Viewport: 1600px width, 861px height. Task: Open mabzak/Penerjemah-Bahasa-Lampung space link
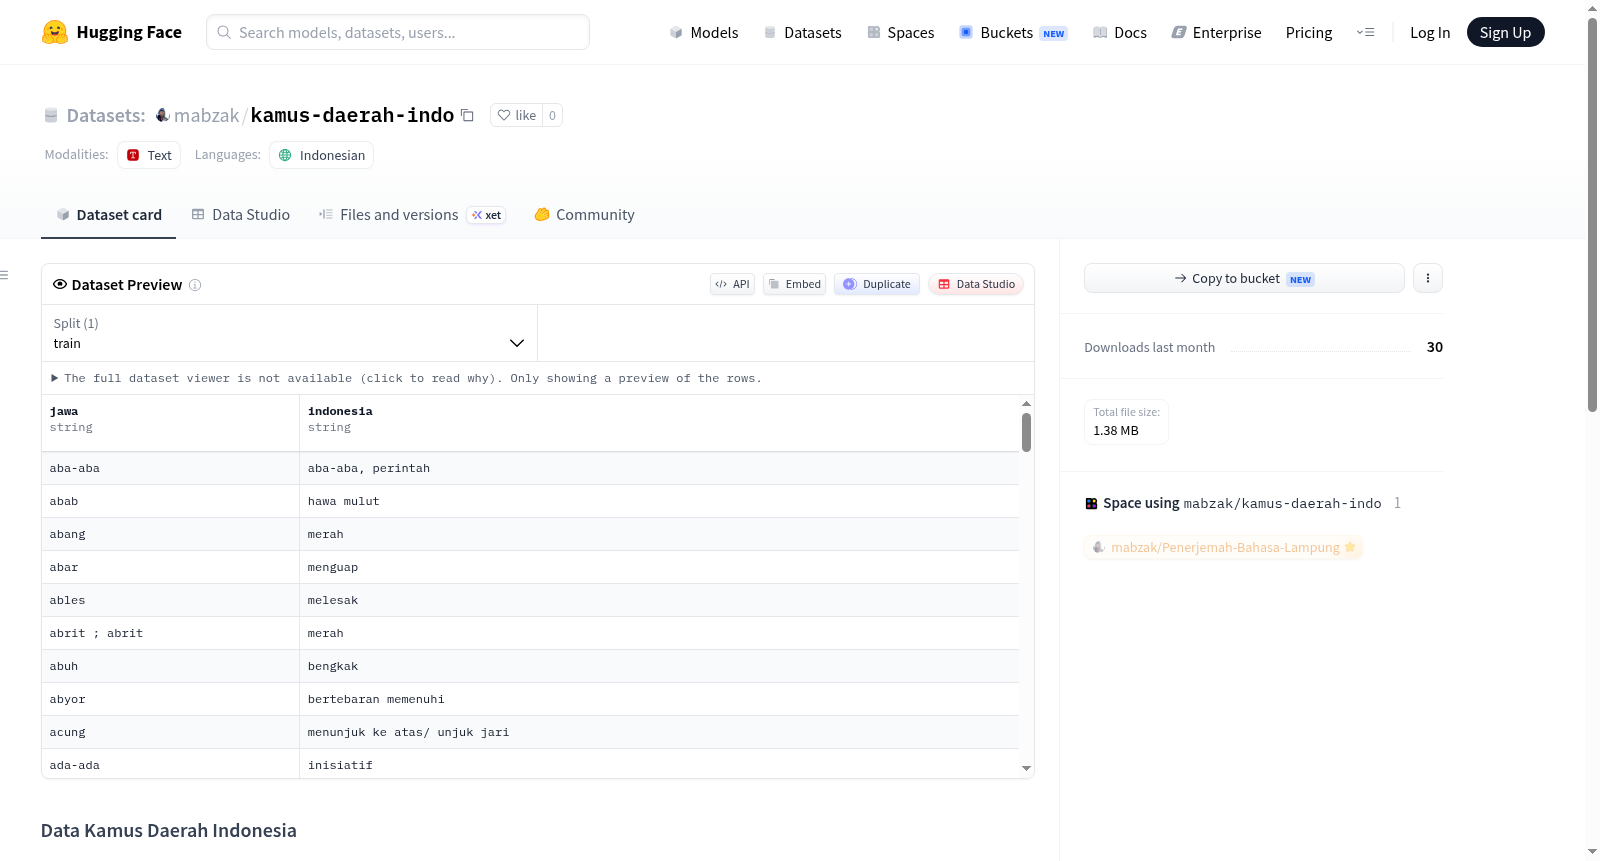click(x=1224, y=547)
